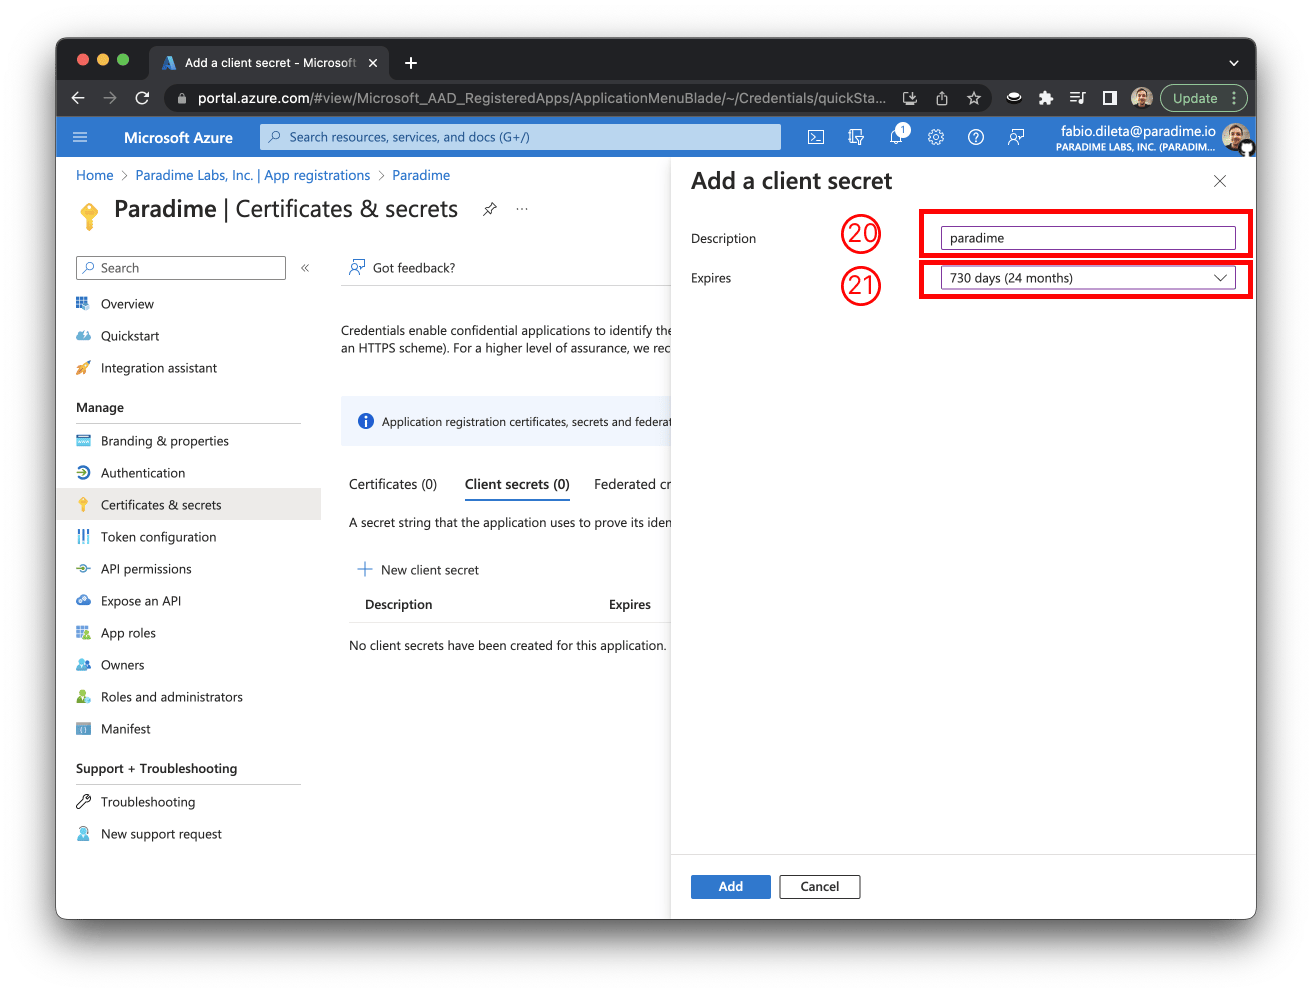Open Branding & properties
Viewport: 1312px width, 993px height.
point(165,441)
